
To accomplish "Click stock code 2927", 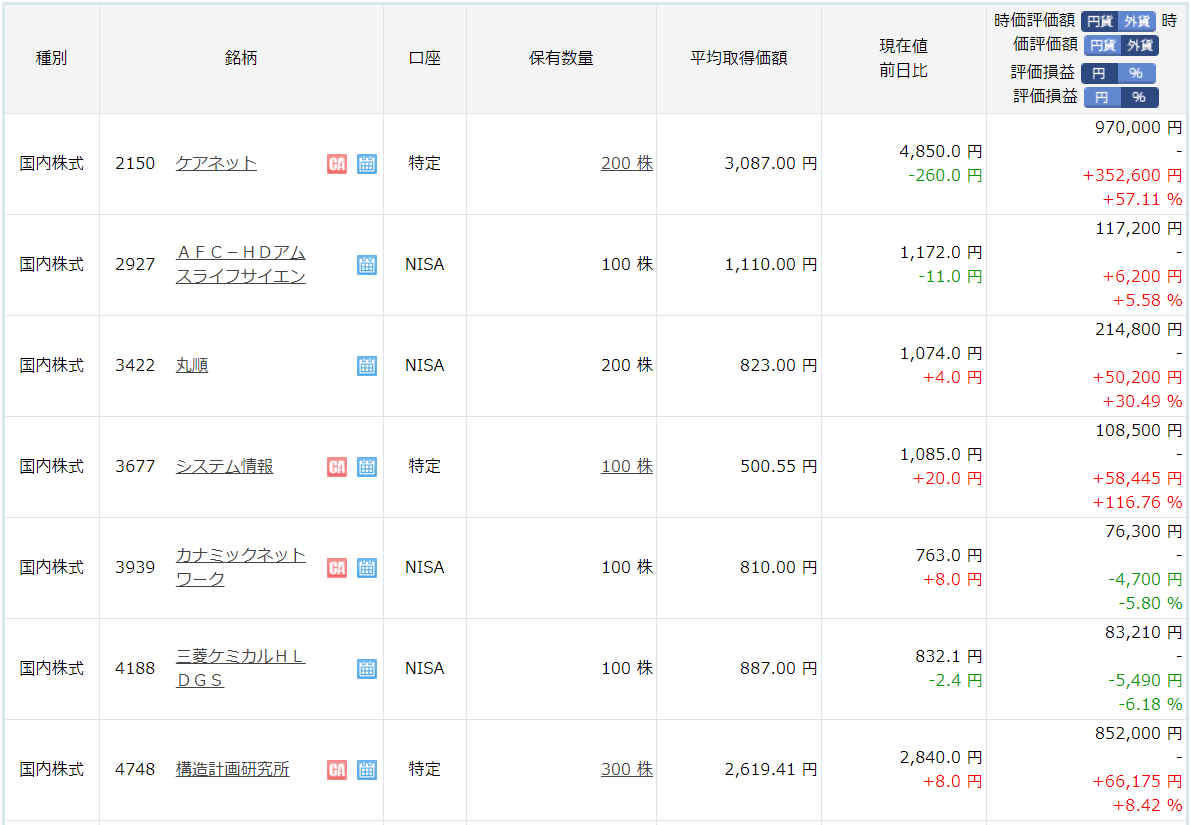I will click(x=134, y=264).
